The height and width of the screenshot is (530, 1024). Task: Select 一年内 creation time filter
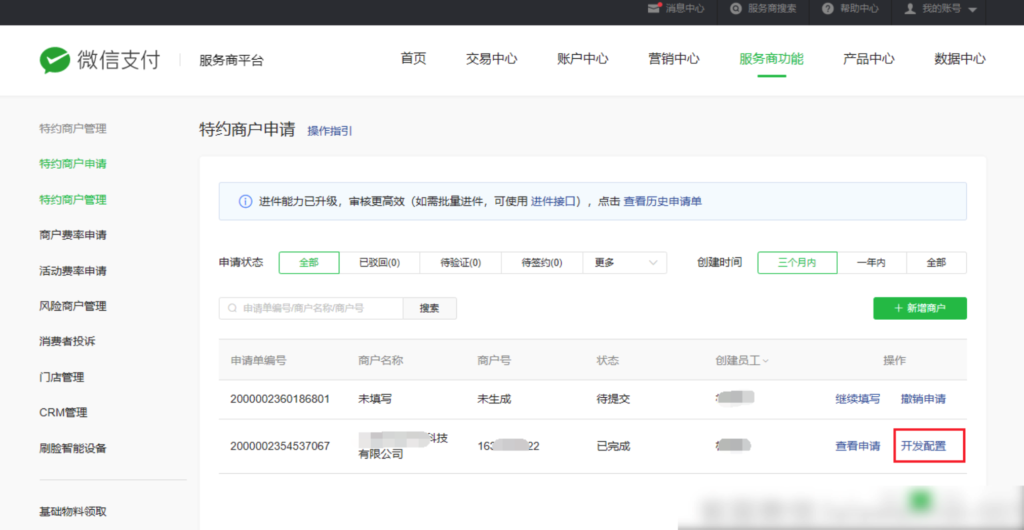pyautogui.click(x=871, y=263)
